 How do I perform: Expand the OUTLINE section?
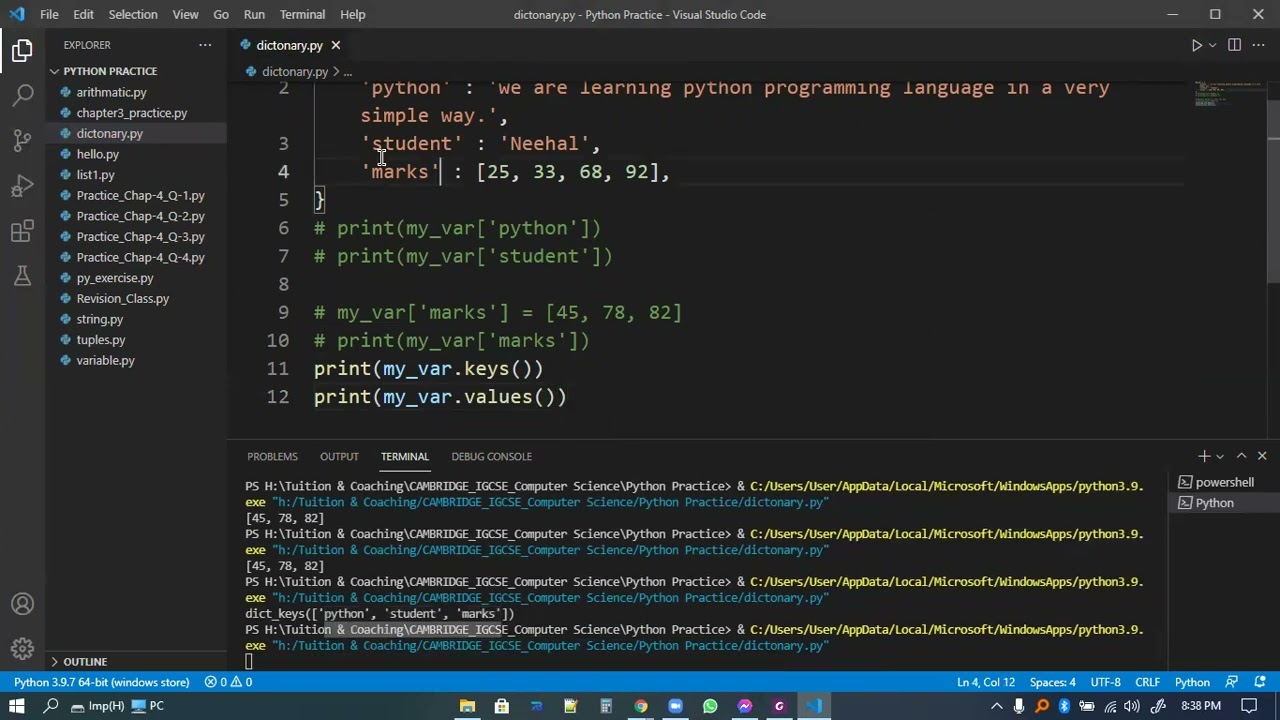[85, 661]
